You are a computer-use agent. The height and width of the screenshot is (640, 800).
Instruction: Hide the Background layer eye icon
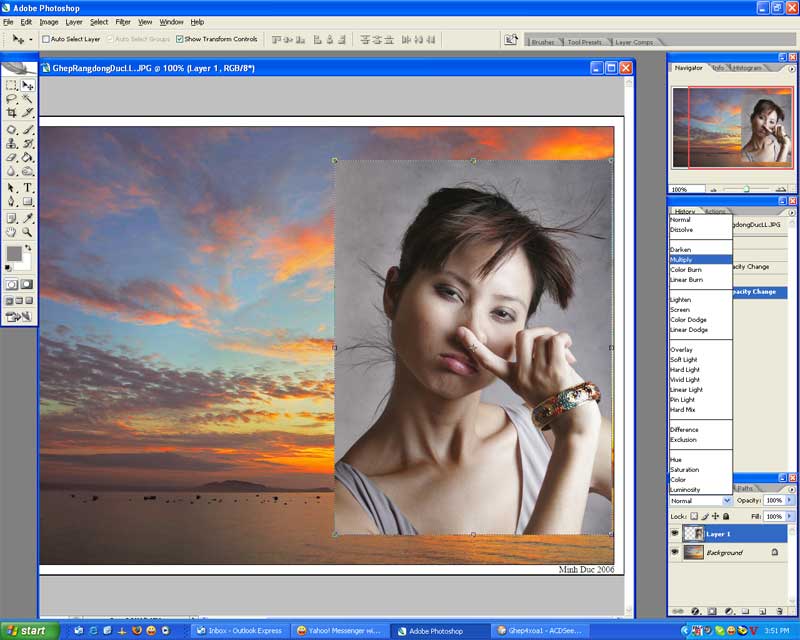674,552
